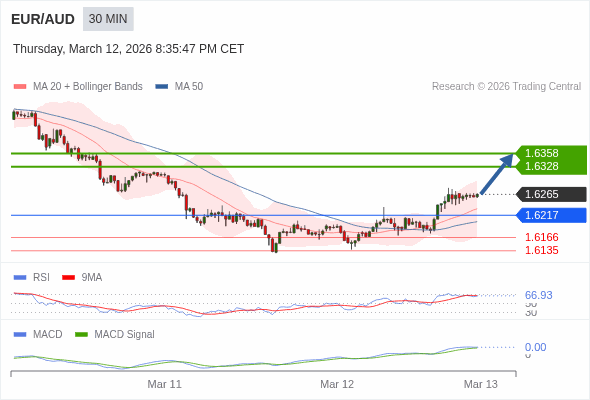This screenshot has height=400, width=590.
Task: Click the MACD legend label
Action: 48,334
